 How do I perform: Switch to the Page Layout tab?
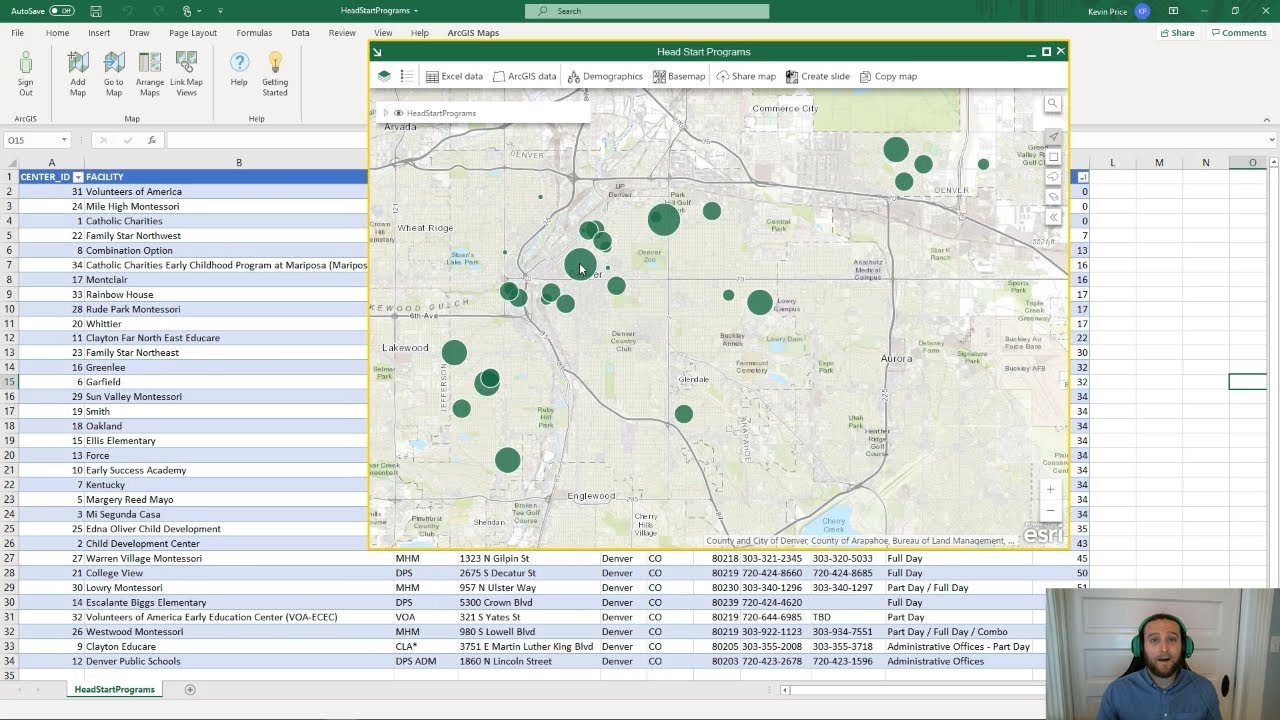pos(193,33)
